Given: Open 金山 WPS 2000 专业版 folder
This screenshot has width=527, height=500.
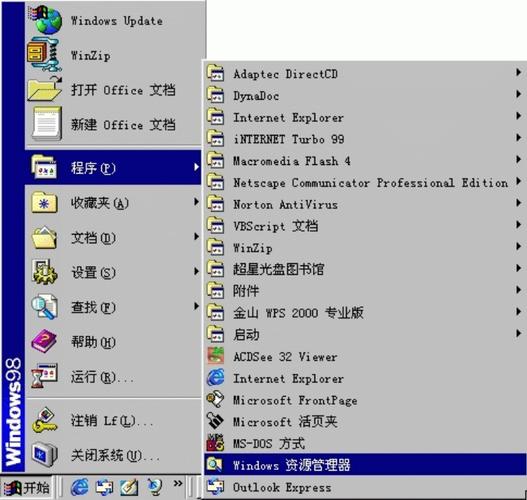Looking at the screenshot, I should coord(364,312).
